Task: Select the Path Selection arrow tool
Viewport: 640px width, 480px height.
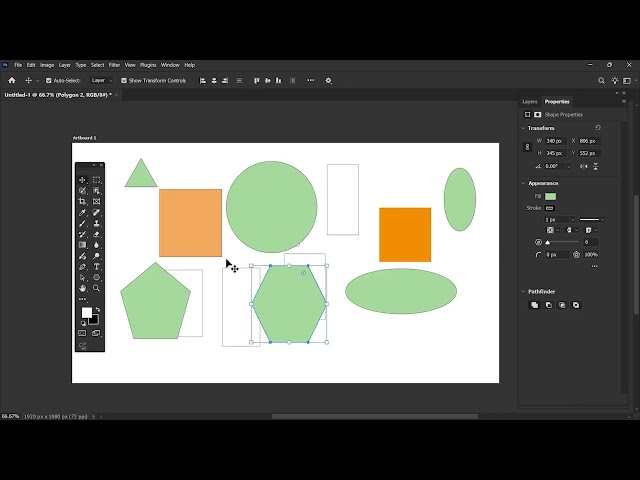Action: click(x=82, y=278)
